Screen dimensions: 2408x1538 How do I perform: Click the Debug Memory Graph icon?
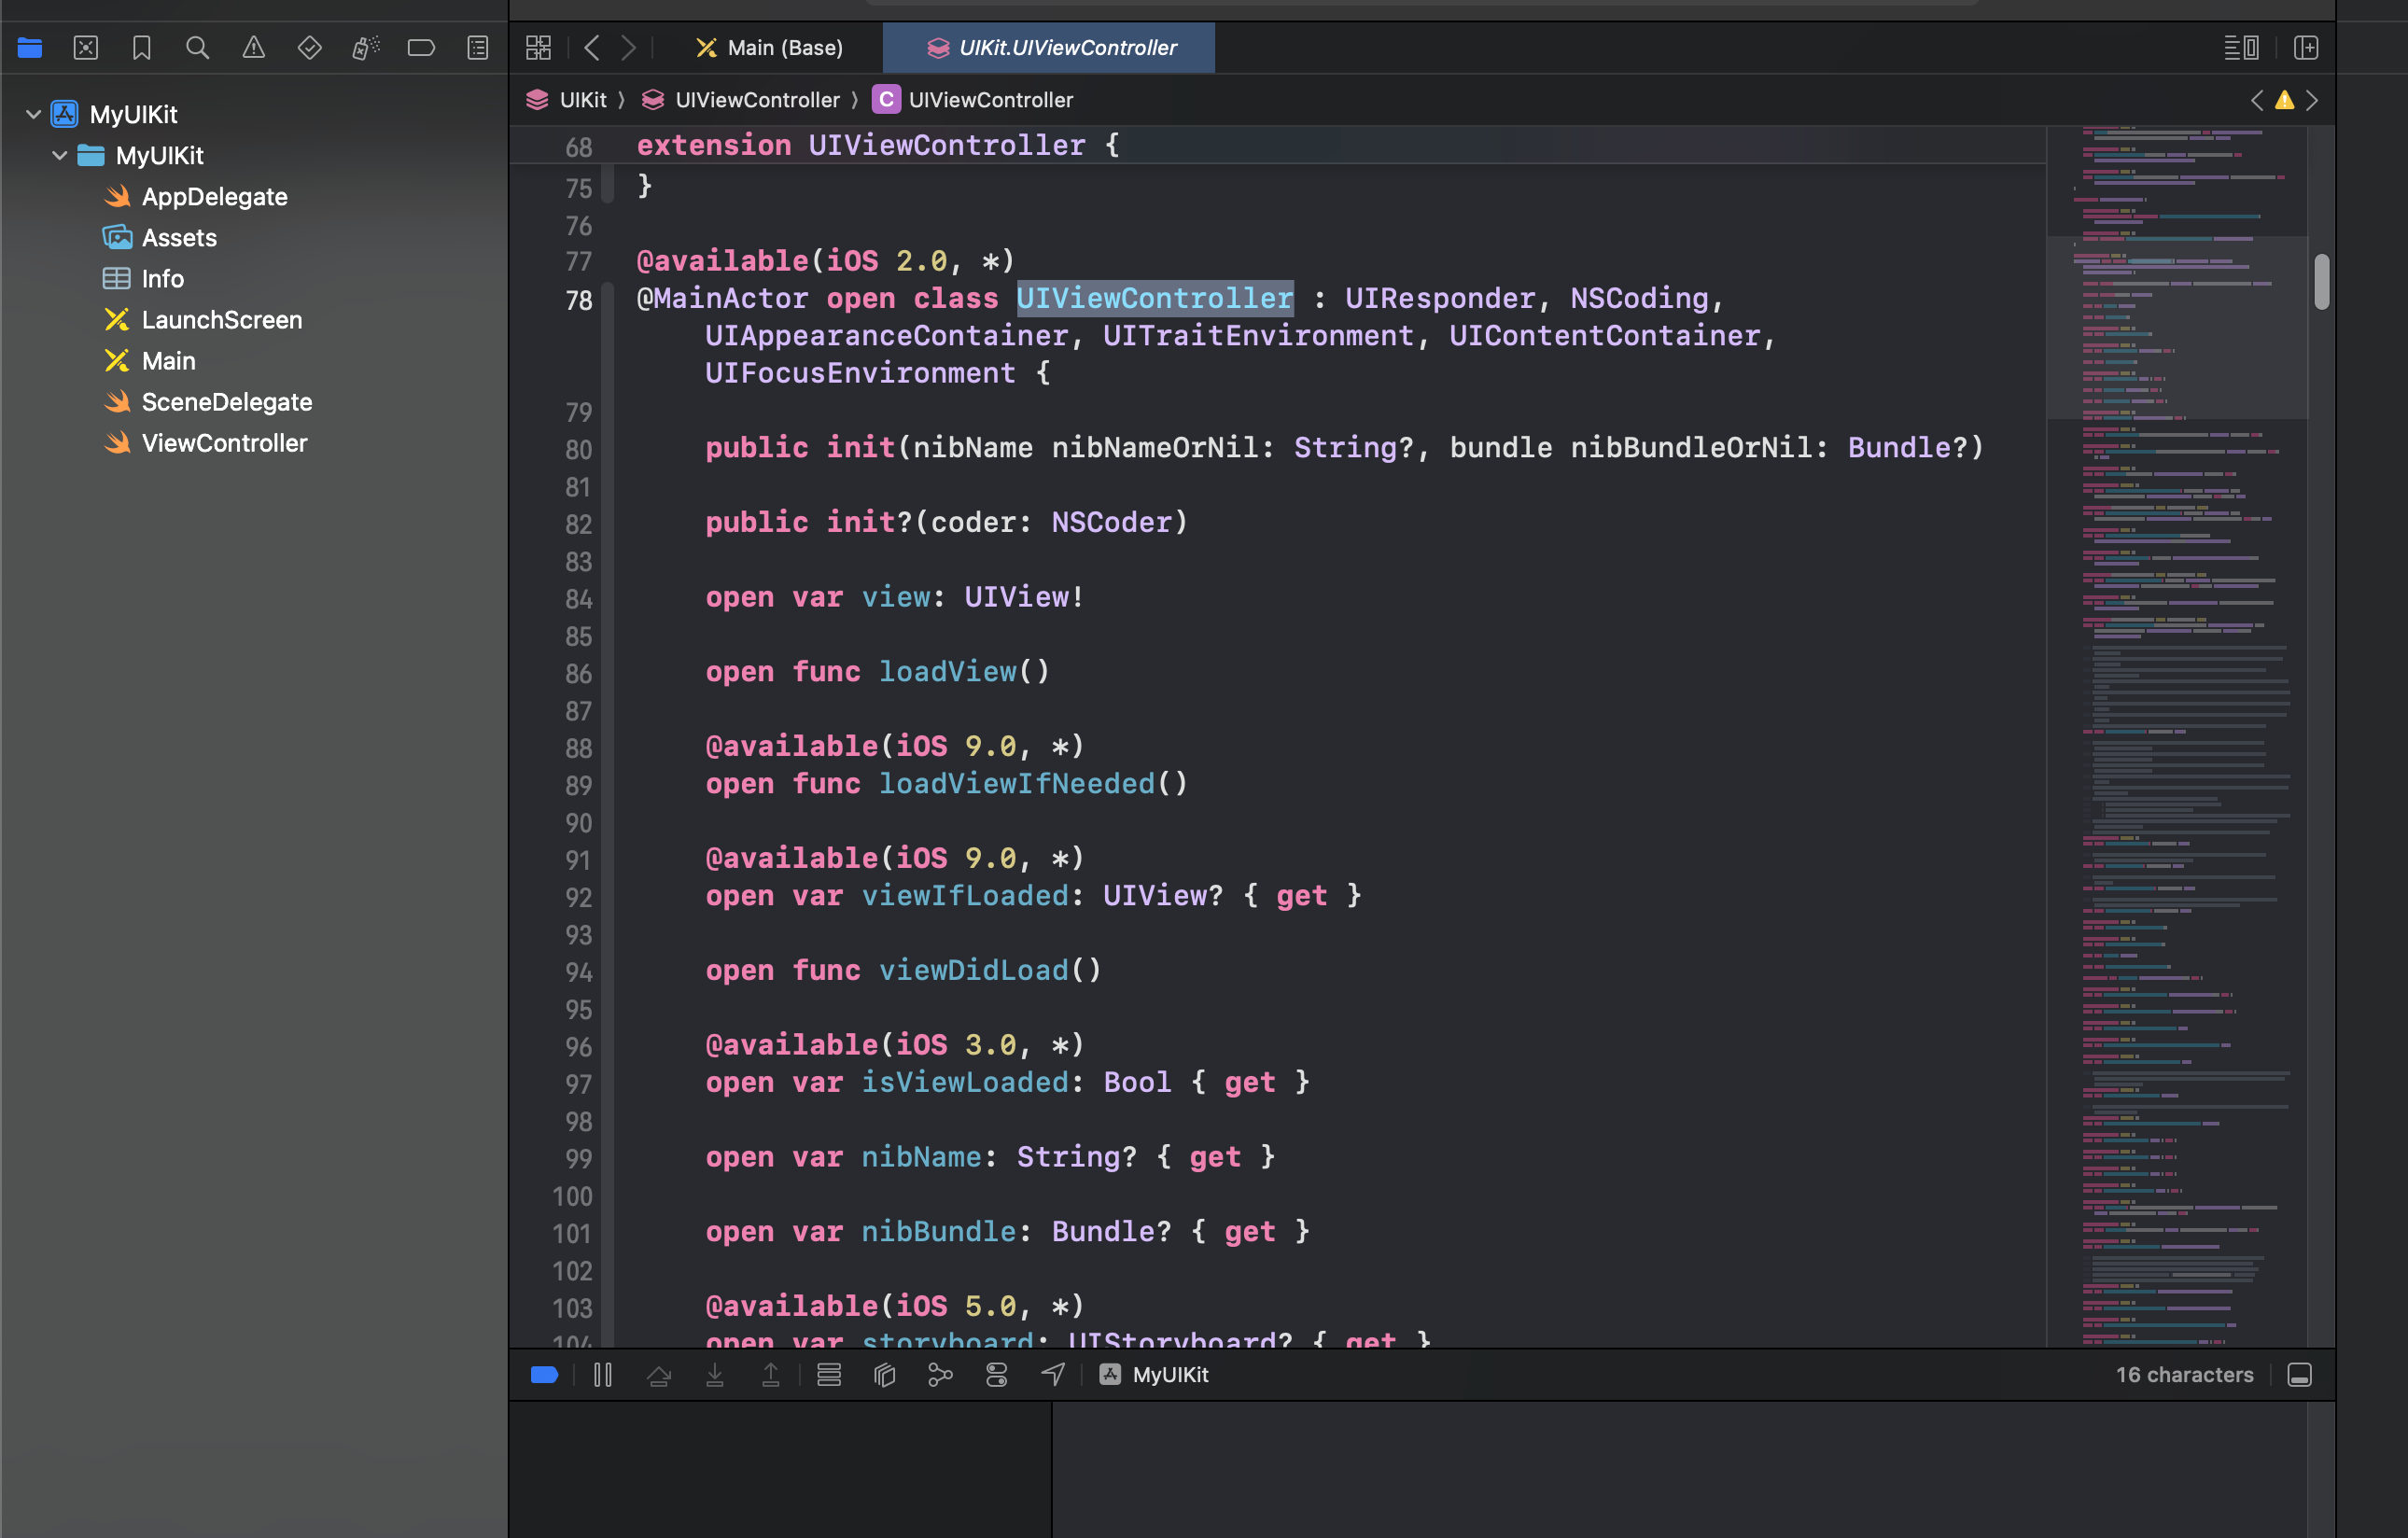point(940,1375)
